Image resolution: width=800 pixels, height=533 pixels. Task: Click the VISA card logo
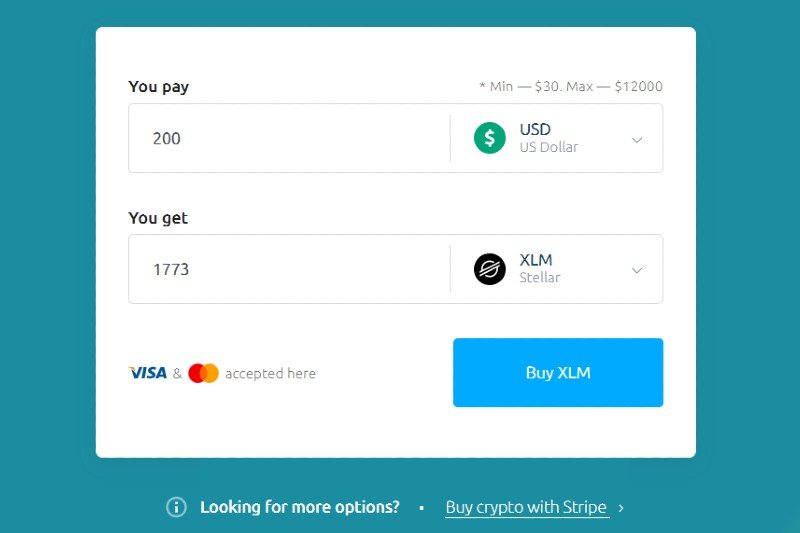[148, 373]
